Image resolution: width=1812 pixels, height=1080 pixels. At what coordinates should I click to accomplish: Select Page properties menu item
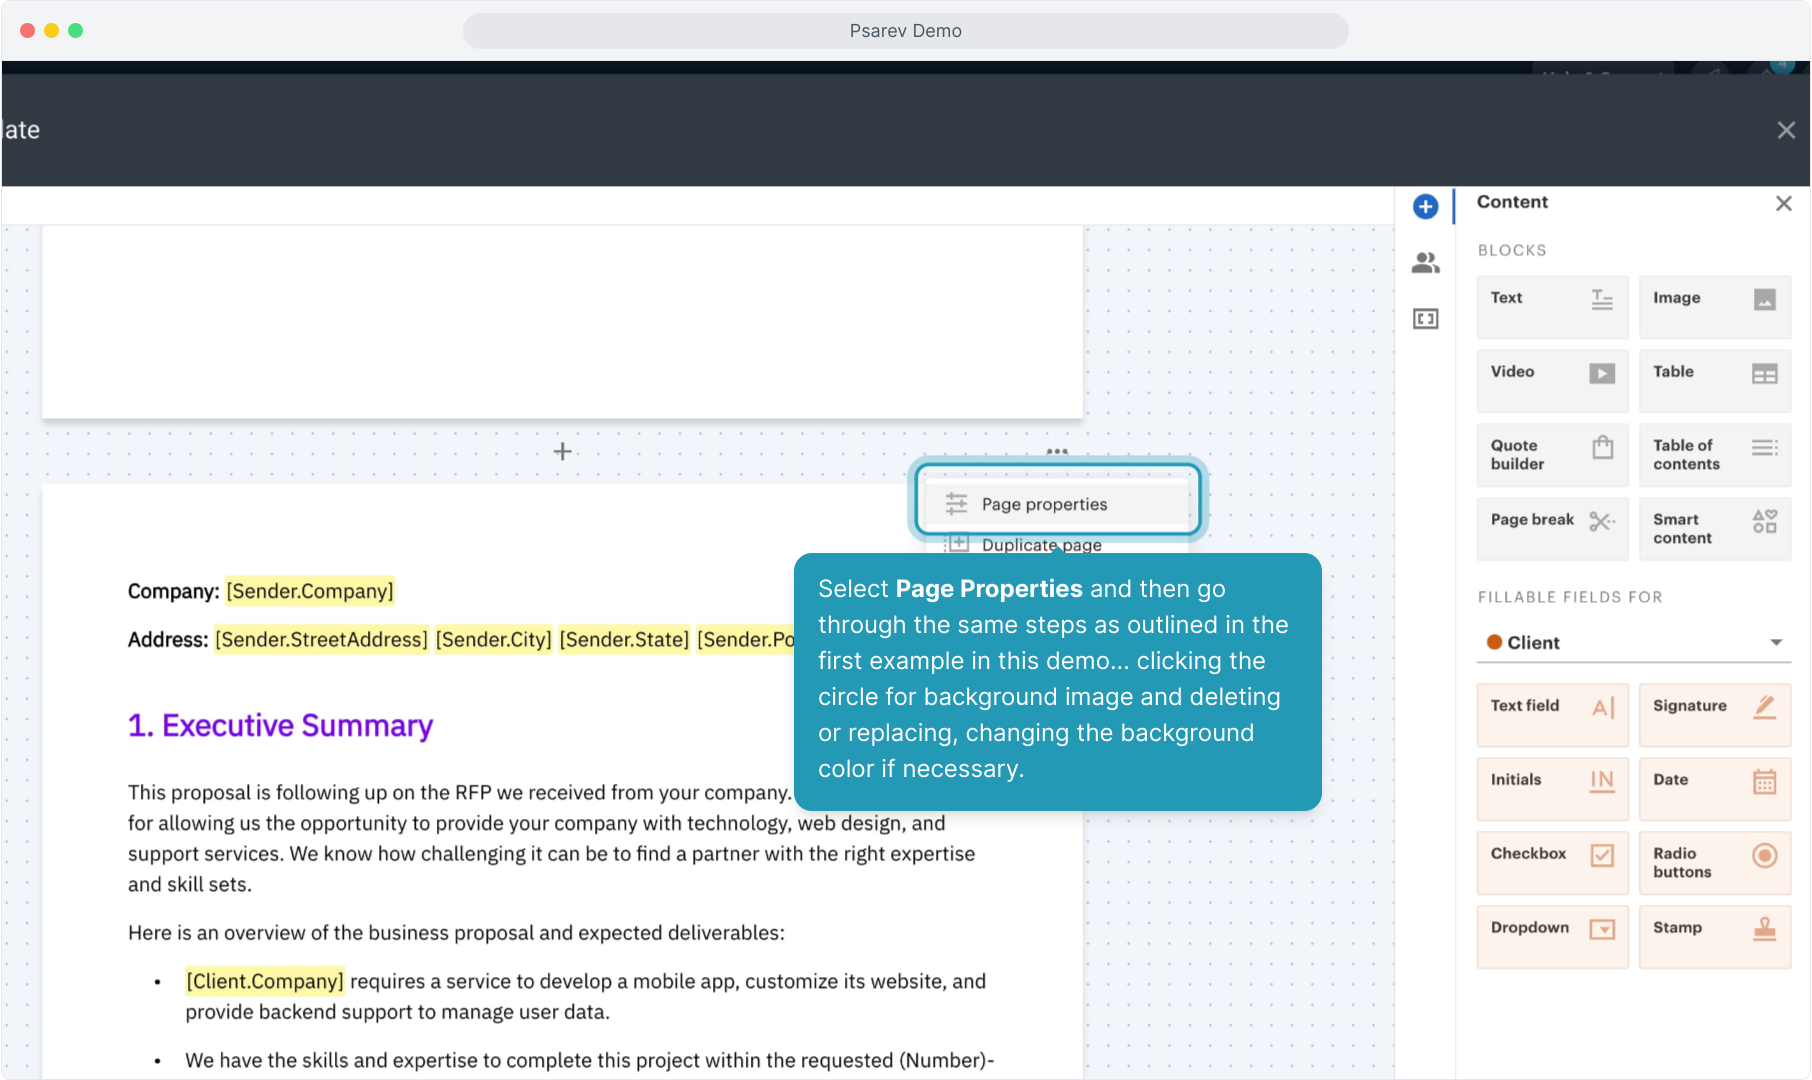click(1044, 505)
